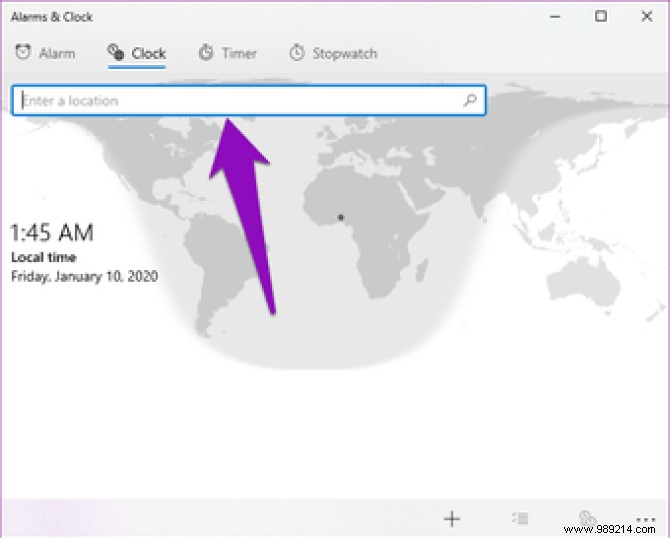Close the Alarms & Clock window
The image size is (670, 538).
647,16
